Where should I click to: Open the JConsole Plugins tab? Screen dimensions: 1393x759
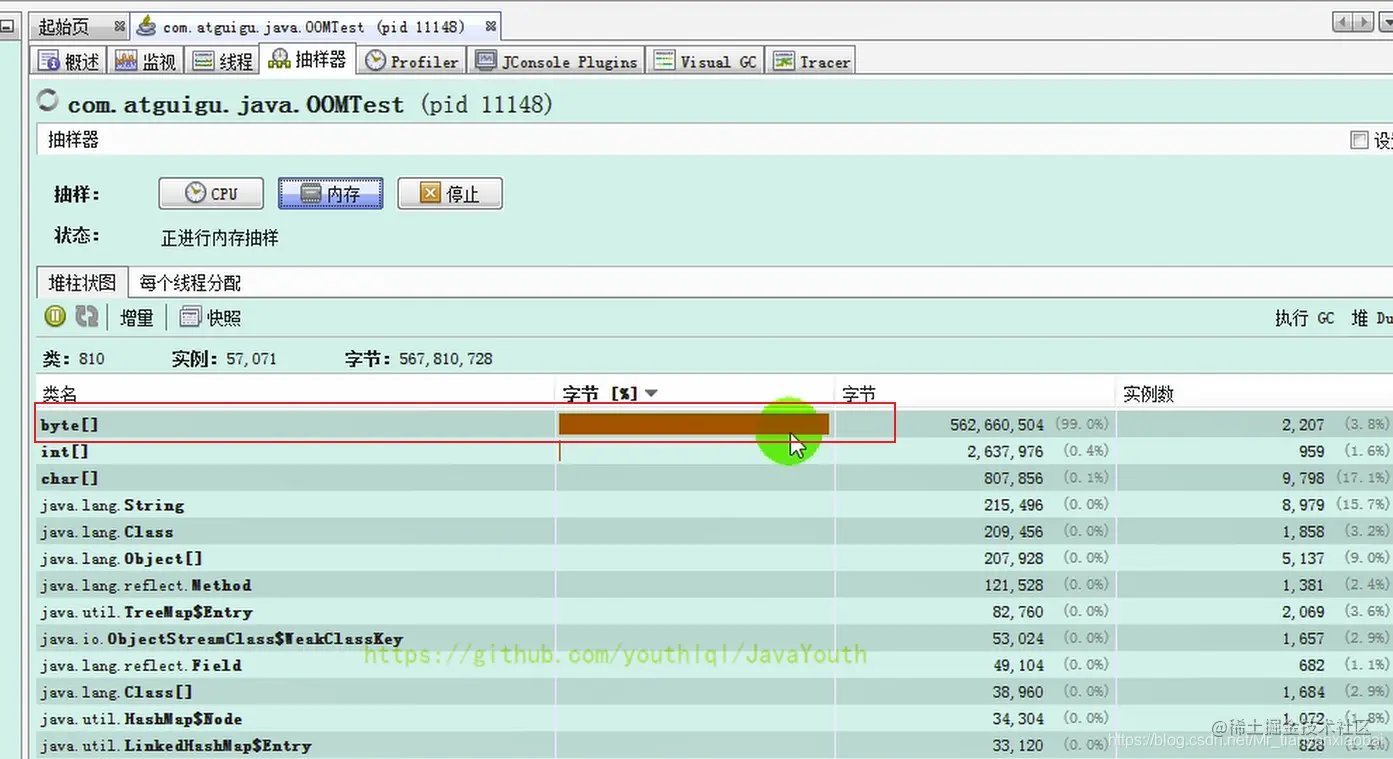click(x=557, y=61)
